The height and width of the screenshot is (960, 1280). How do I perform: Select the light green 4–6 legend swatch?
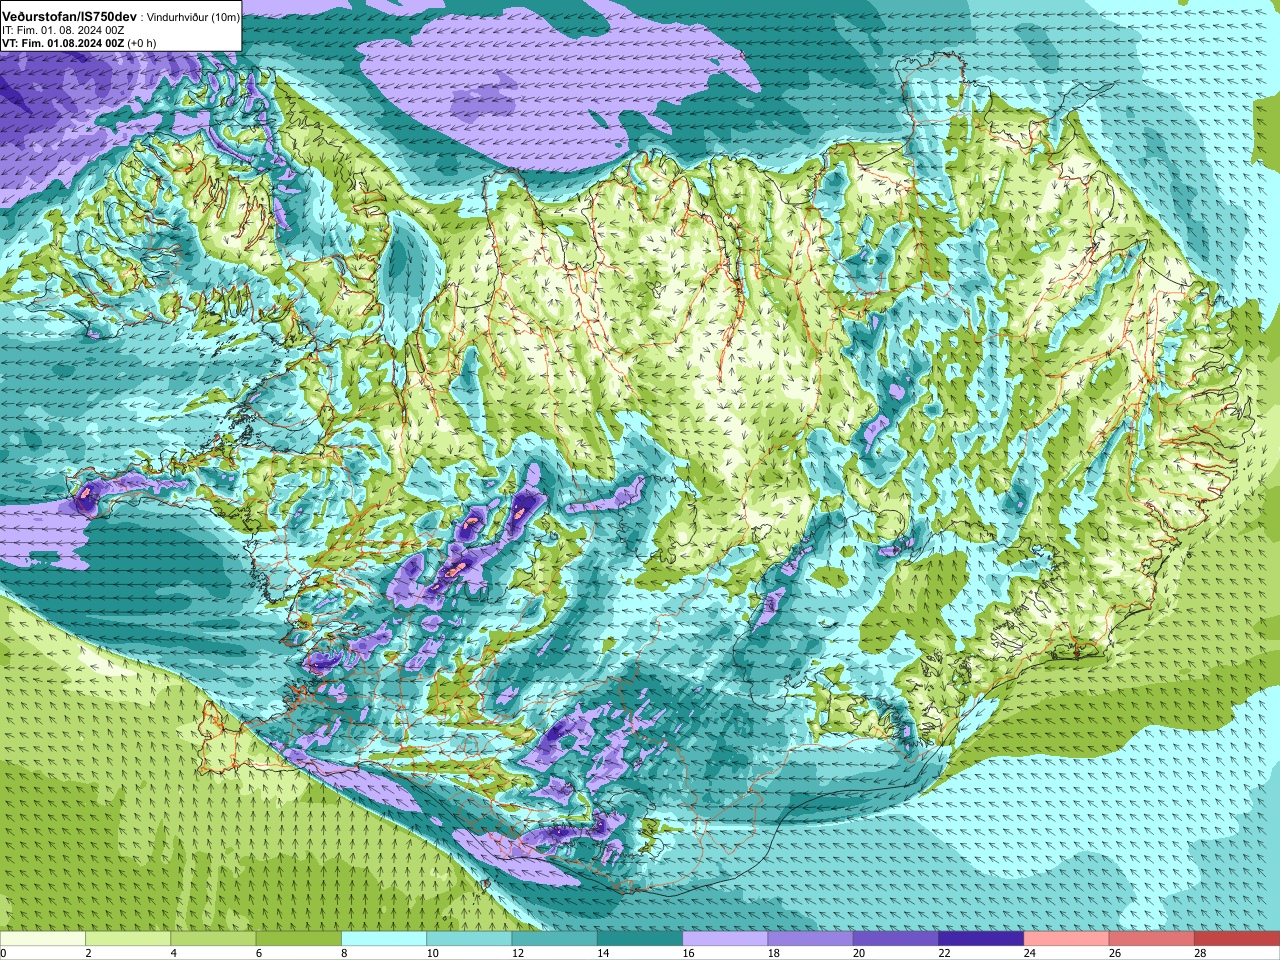pyautogui.click(x=213, y=939)
